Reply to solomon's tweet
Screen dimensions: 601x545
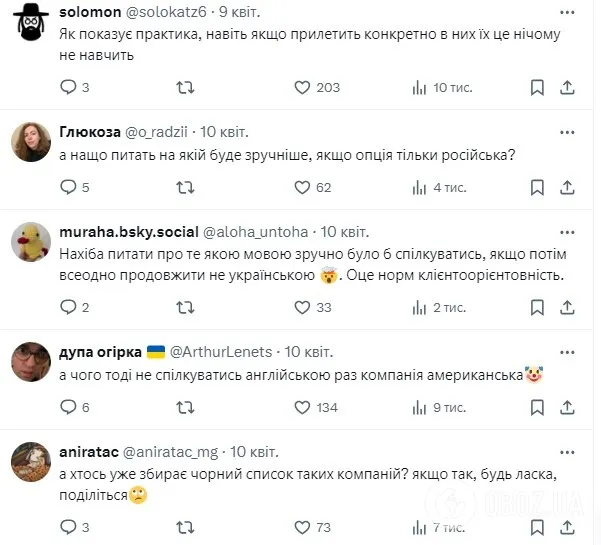click(x=69, y=88)
